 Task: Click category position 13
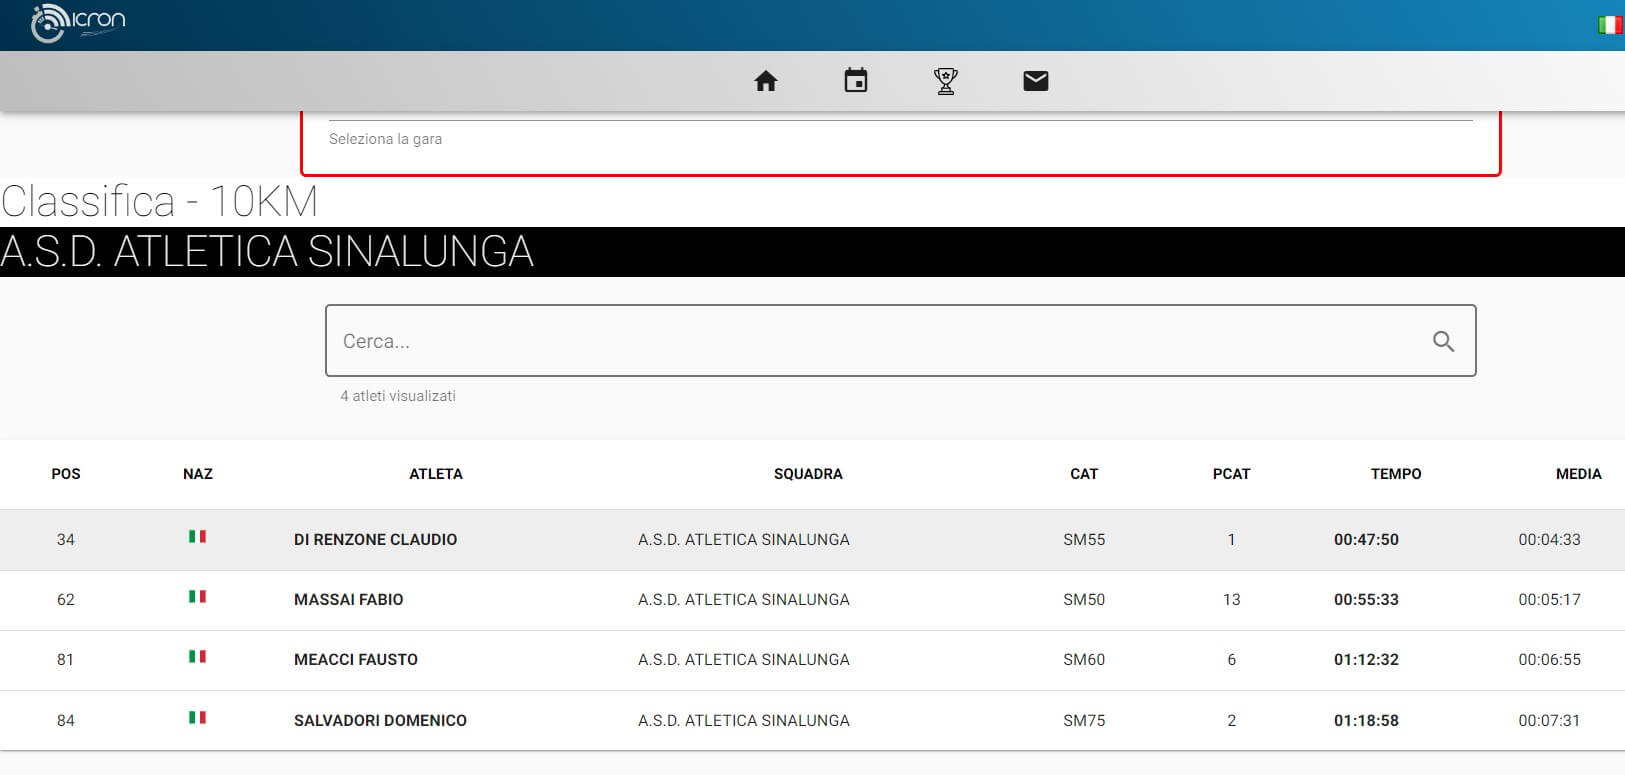point(1231,600)
